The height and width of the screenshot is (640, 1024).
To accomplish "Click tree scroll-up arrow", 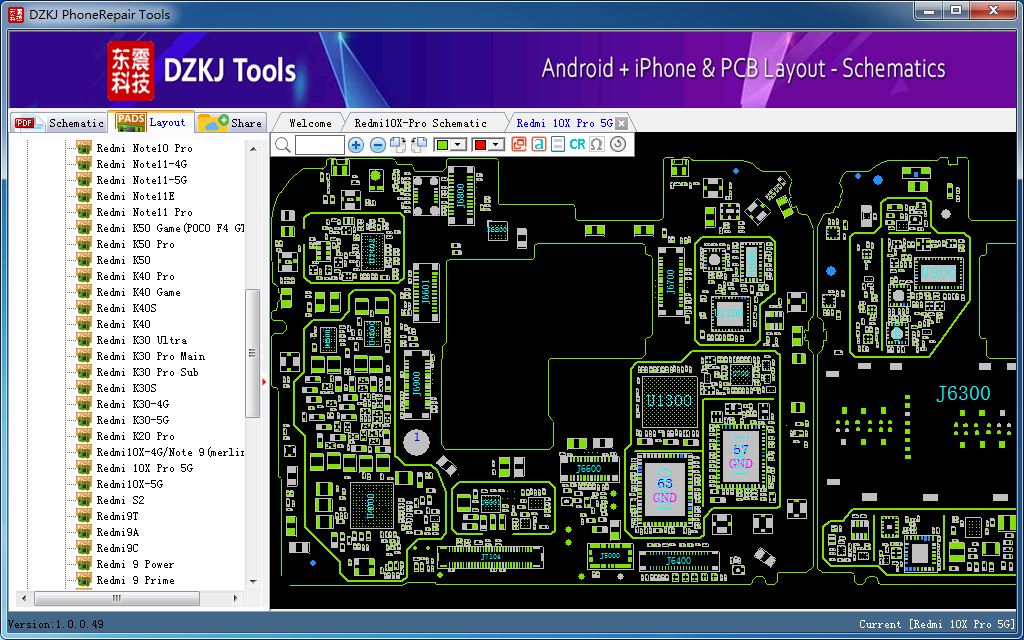I will coord(253,149).
